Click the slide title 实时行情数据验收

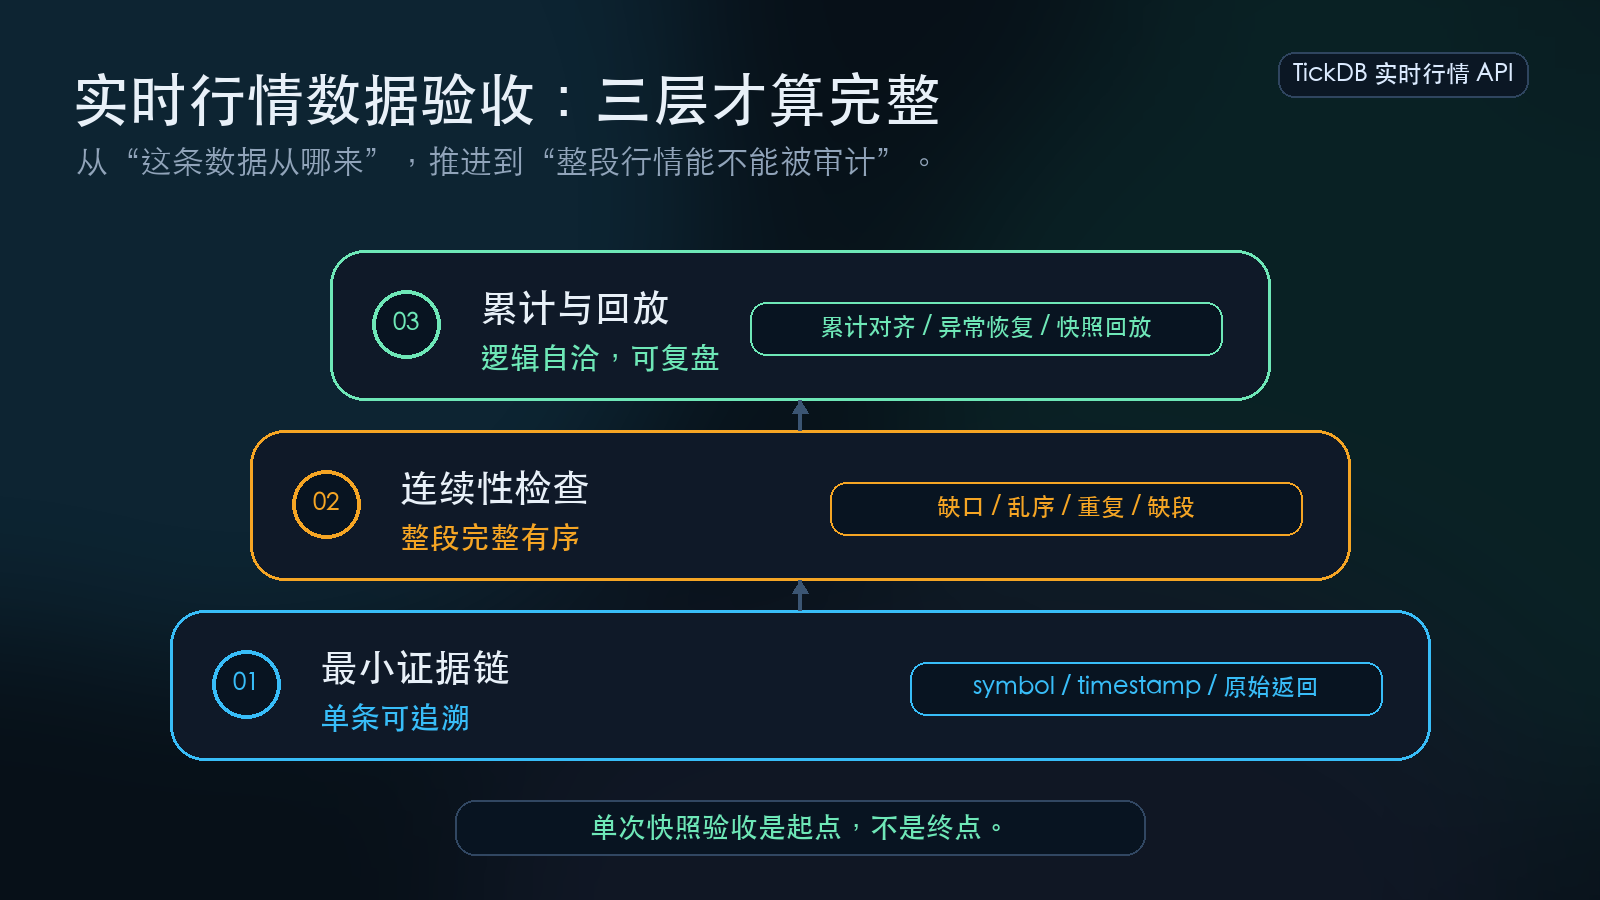[304, 100]
